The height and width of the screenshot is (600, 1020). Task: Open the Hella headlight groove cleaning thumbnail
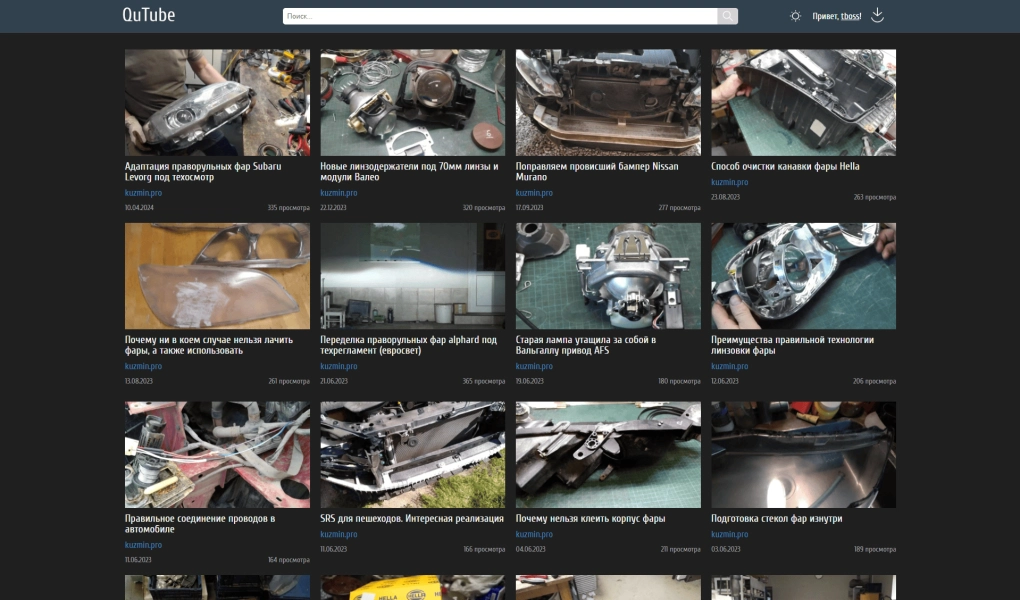(x=803, y=102)
